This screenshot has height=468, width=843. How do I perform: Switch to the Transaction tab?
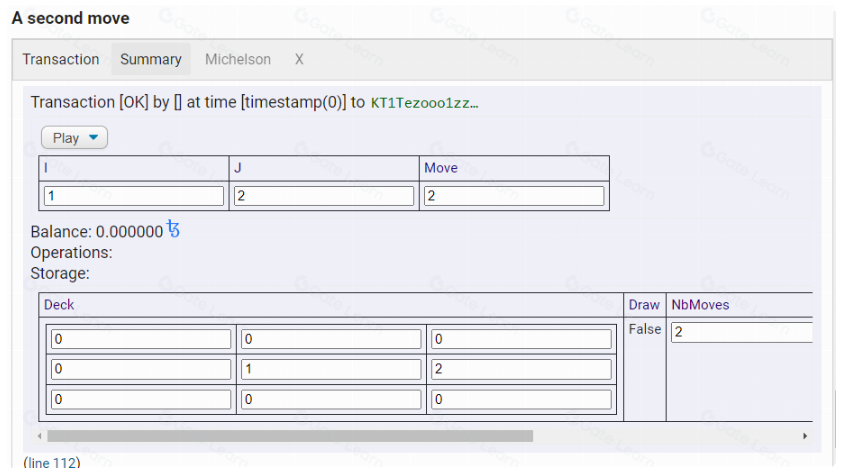click(x=61, y=59)
